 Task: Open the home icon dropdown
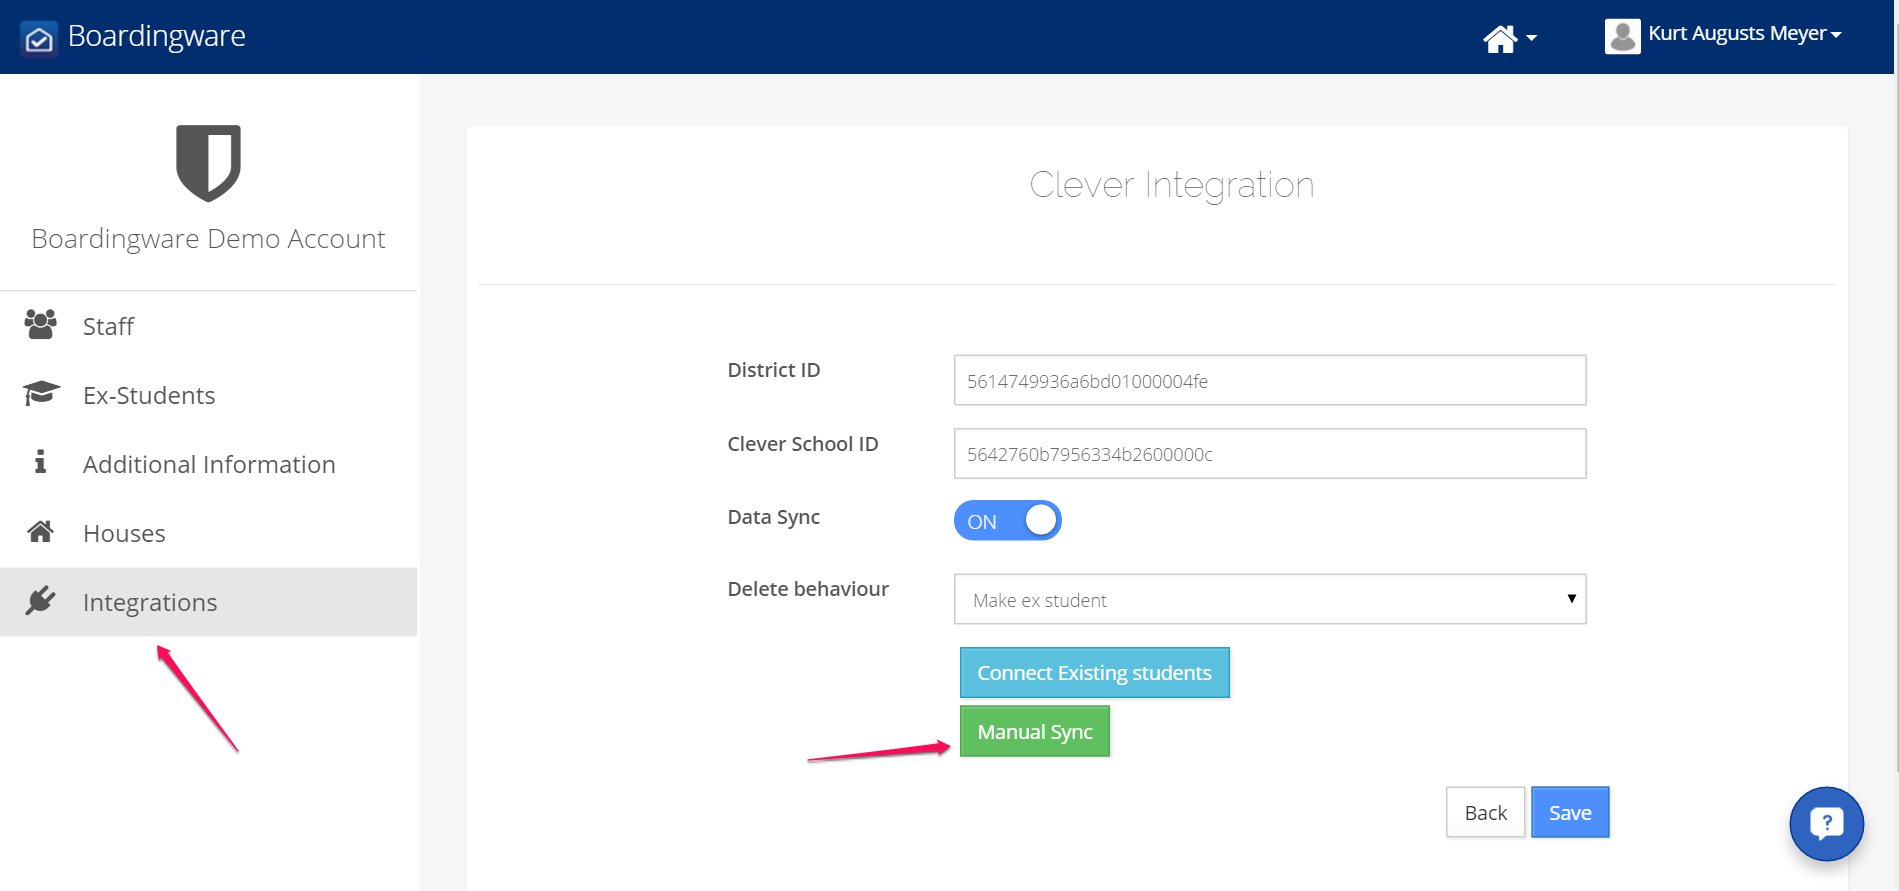pyautogui.click(x=1509, y=39)
